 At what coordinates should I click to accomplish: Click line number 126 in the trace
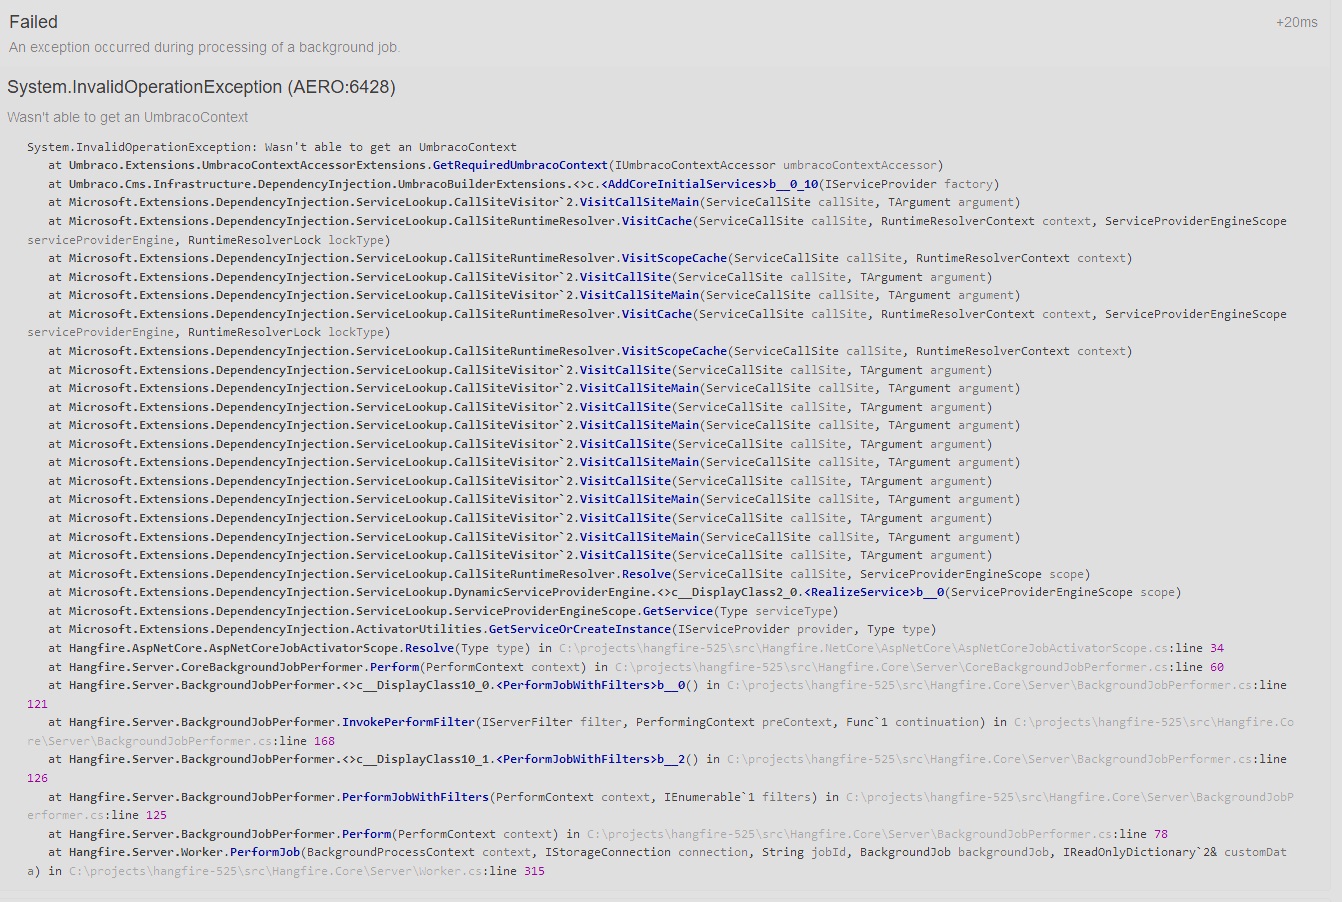[37, 778]
